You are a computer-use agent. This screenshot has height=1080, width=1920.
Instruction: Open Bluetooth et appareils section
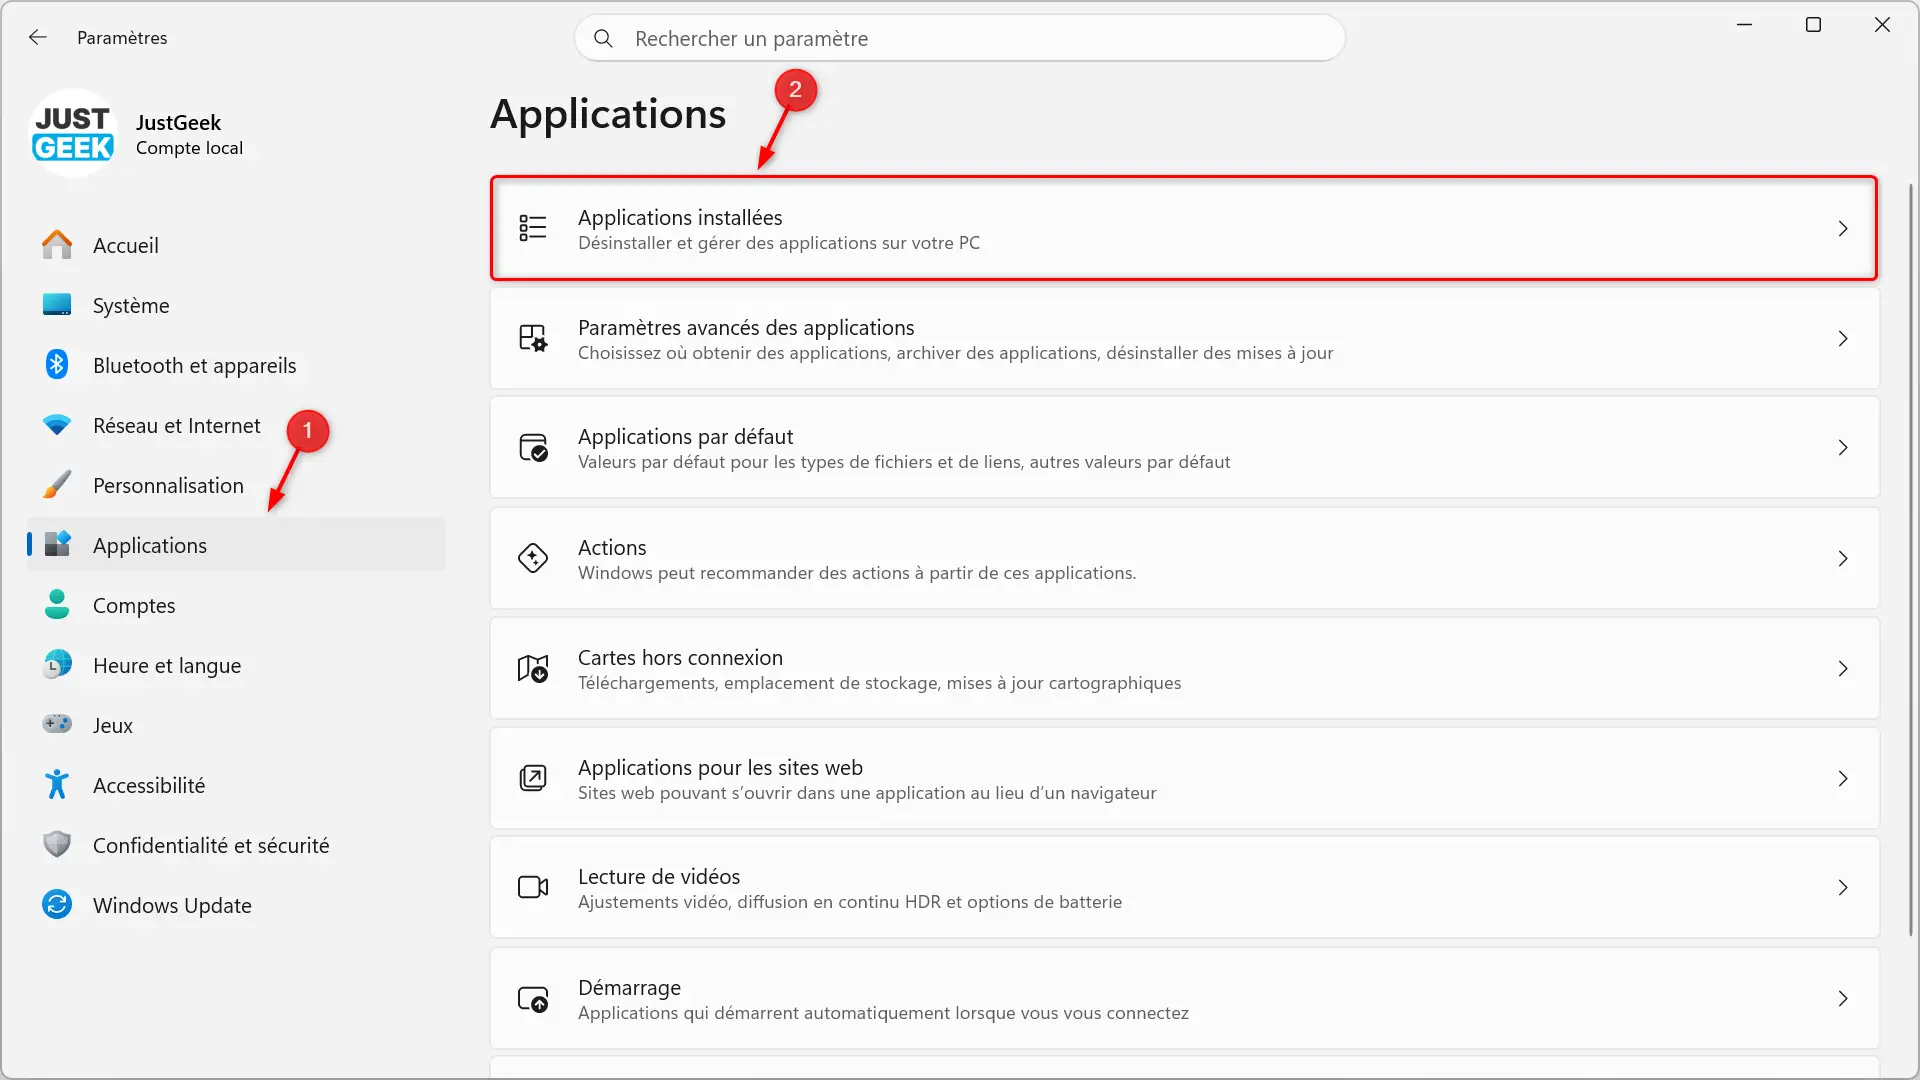[236, 365]
